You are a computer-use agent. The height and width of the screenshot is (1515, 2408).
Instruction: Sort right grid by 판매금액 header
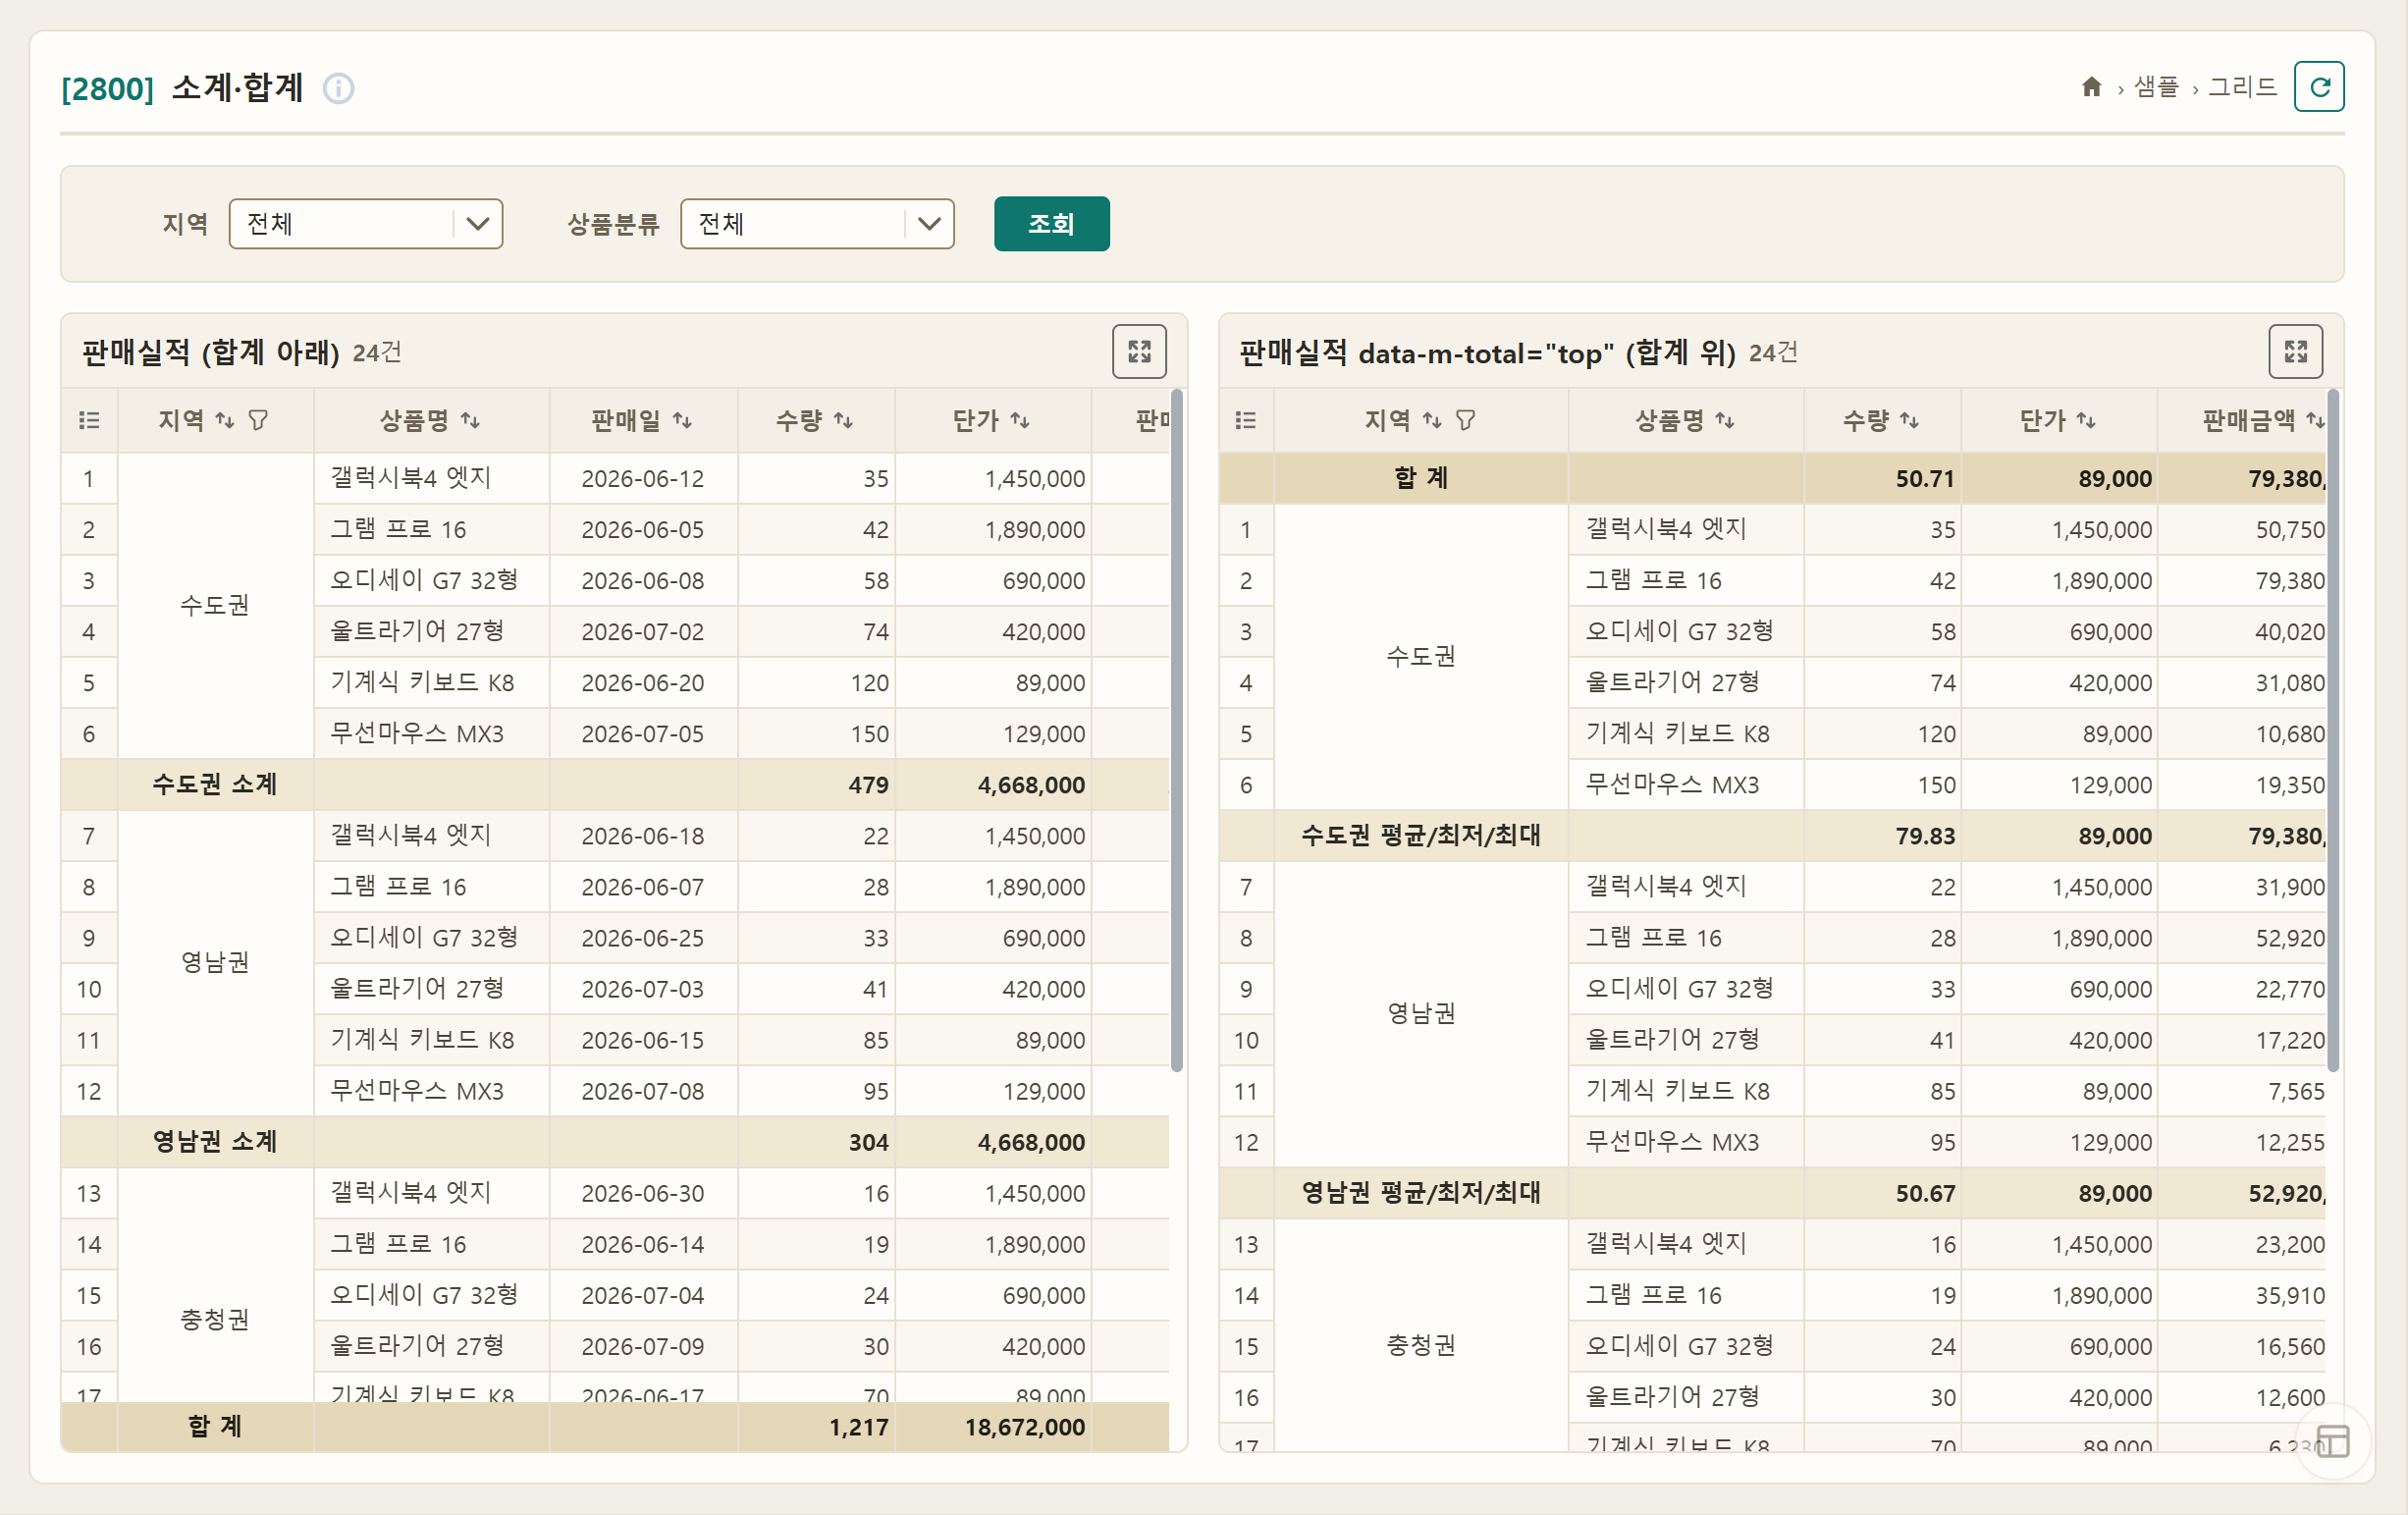click(x=2262, y=420)
